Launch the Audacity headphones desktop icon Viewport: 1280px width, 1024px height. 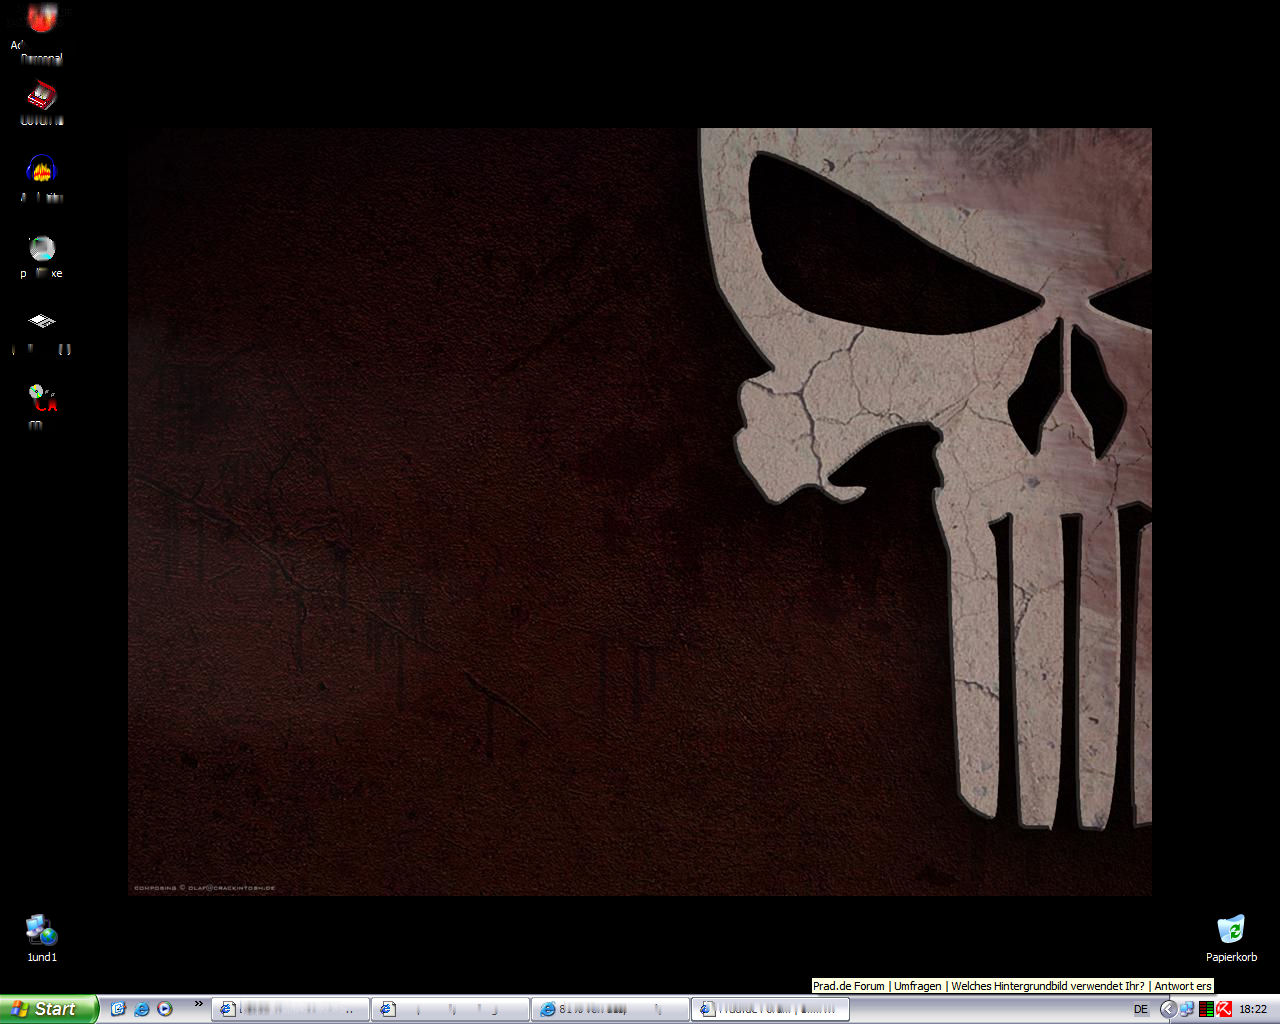[41, 170]
